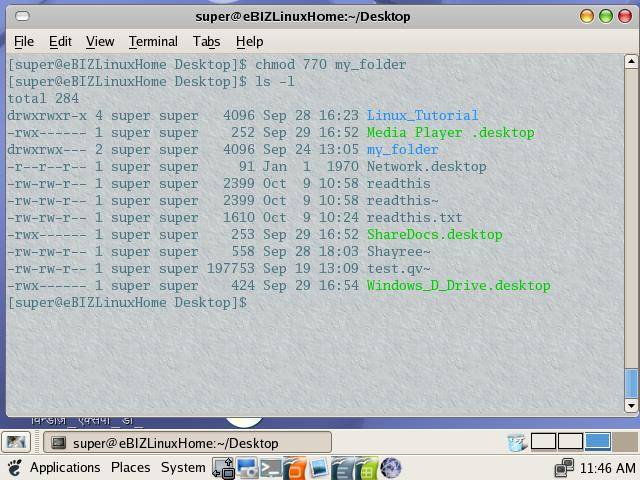This screenshot has height=480, width=640.
Task: Switch to the second workspace
Action: [x=570, y=441]
